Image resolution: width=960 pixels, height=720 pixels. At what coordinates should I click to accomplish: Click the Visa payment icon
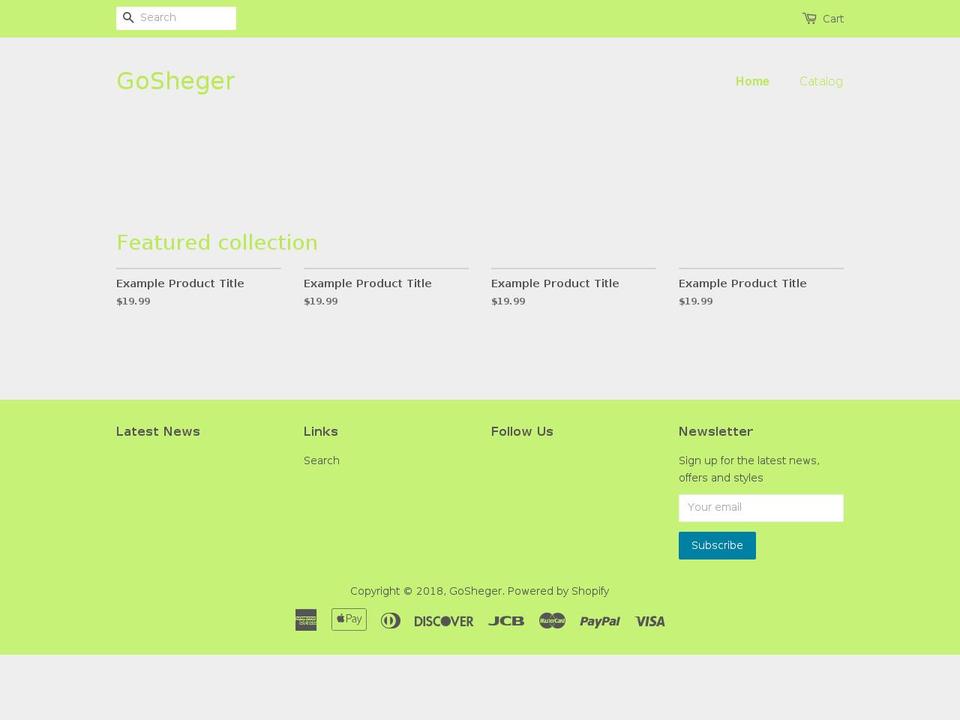point(650,621)
